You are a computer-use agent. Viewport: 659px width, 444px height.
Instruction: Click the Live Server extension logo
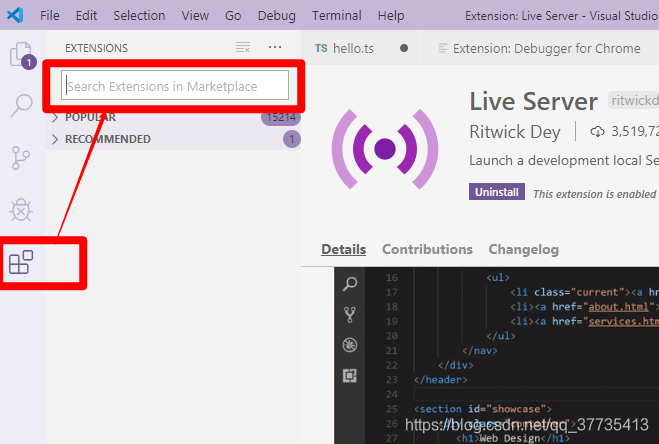point(385,149)
